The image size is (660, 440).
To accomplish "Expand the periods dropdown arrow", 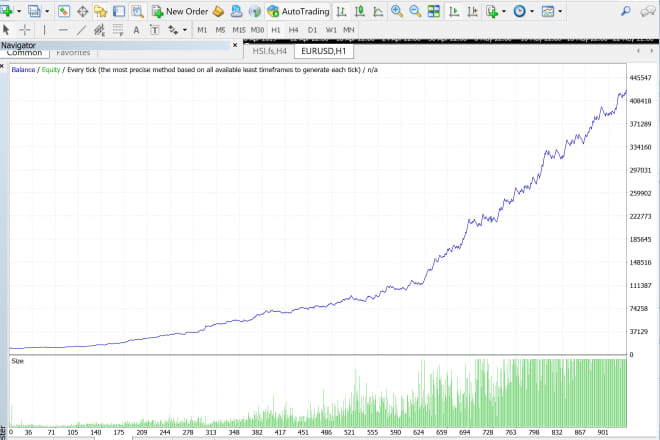I will [532, 11].
